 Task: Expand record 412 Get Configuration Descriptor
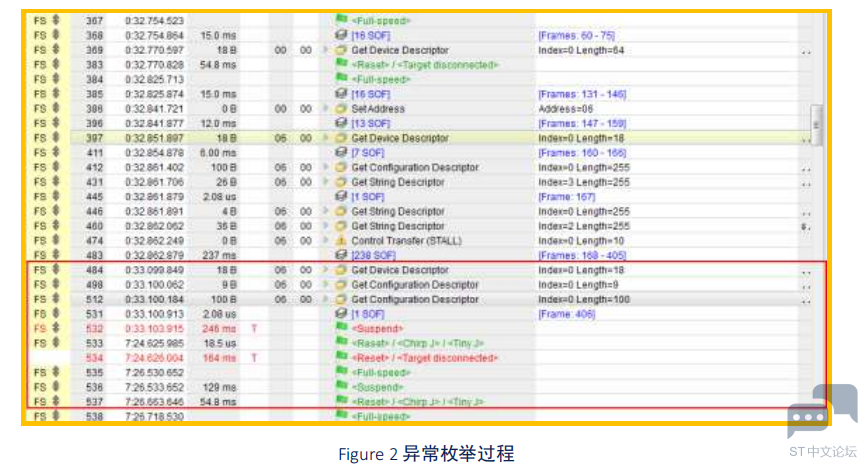coord(325,167)
